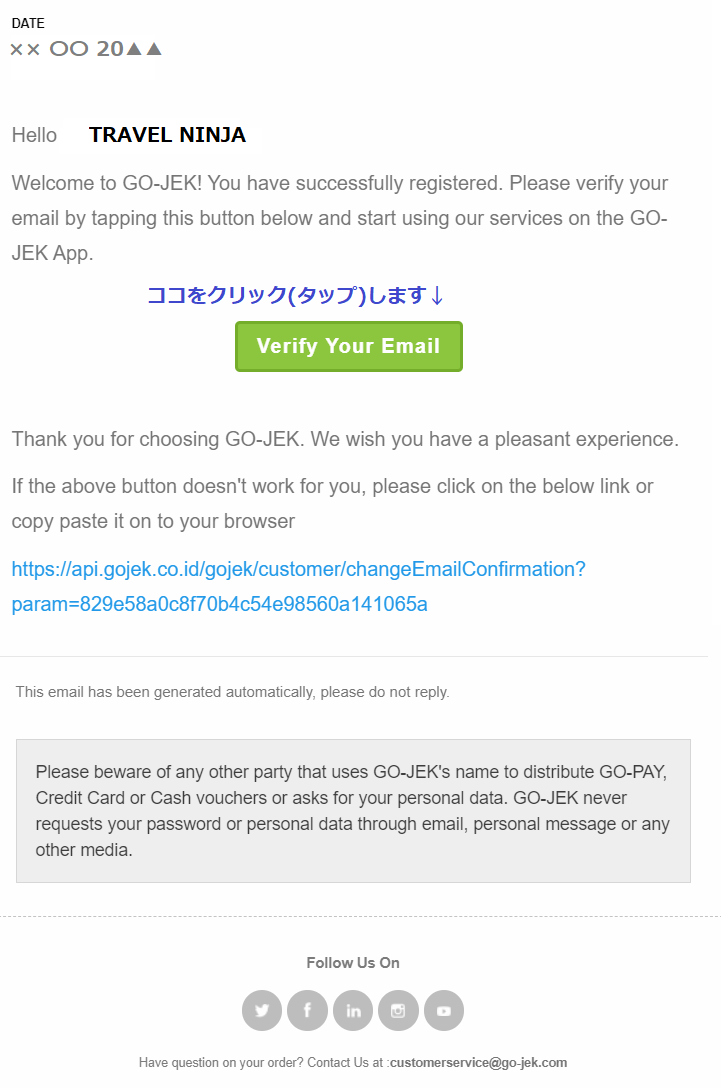Click the copy paste it browser instruction
Viewport: 725px width, 1088px height.
pos(332,504)
